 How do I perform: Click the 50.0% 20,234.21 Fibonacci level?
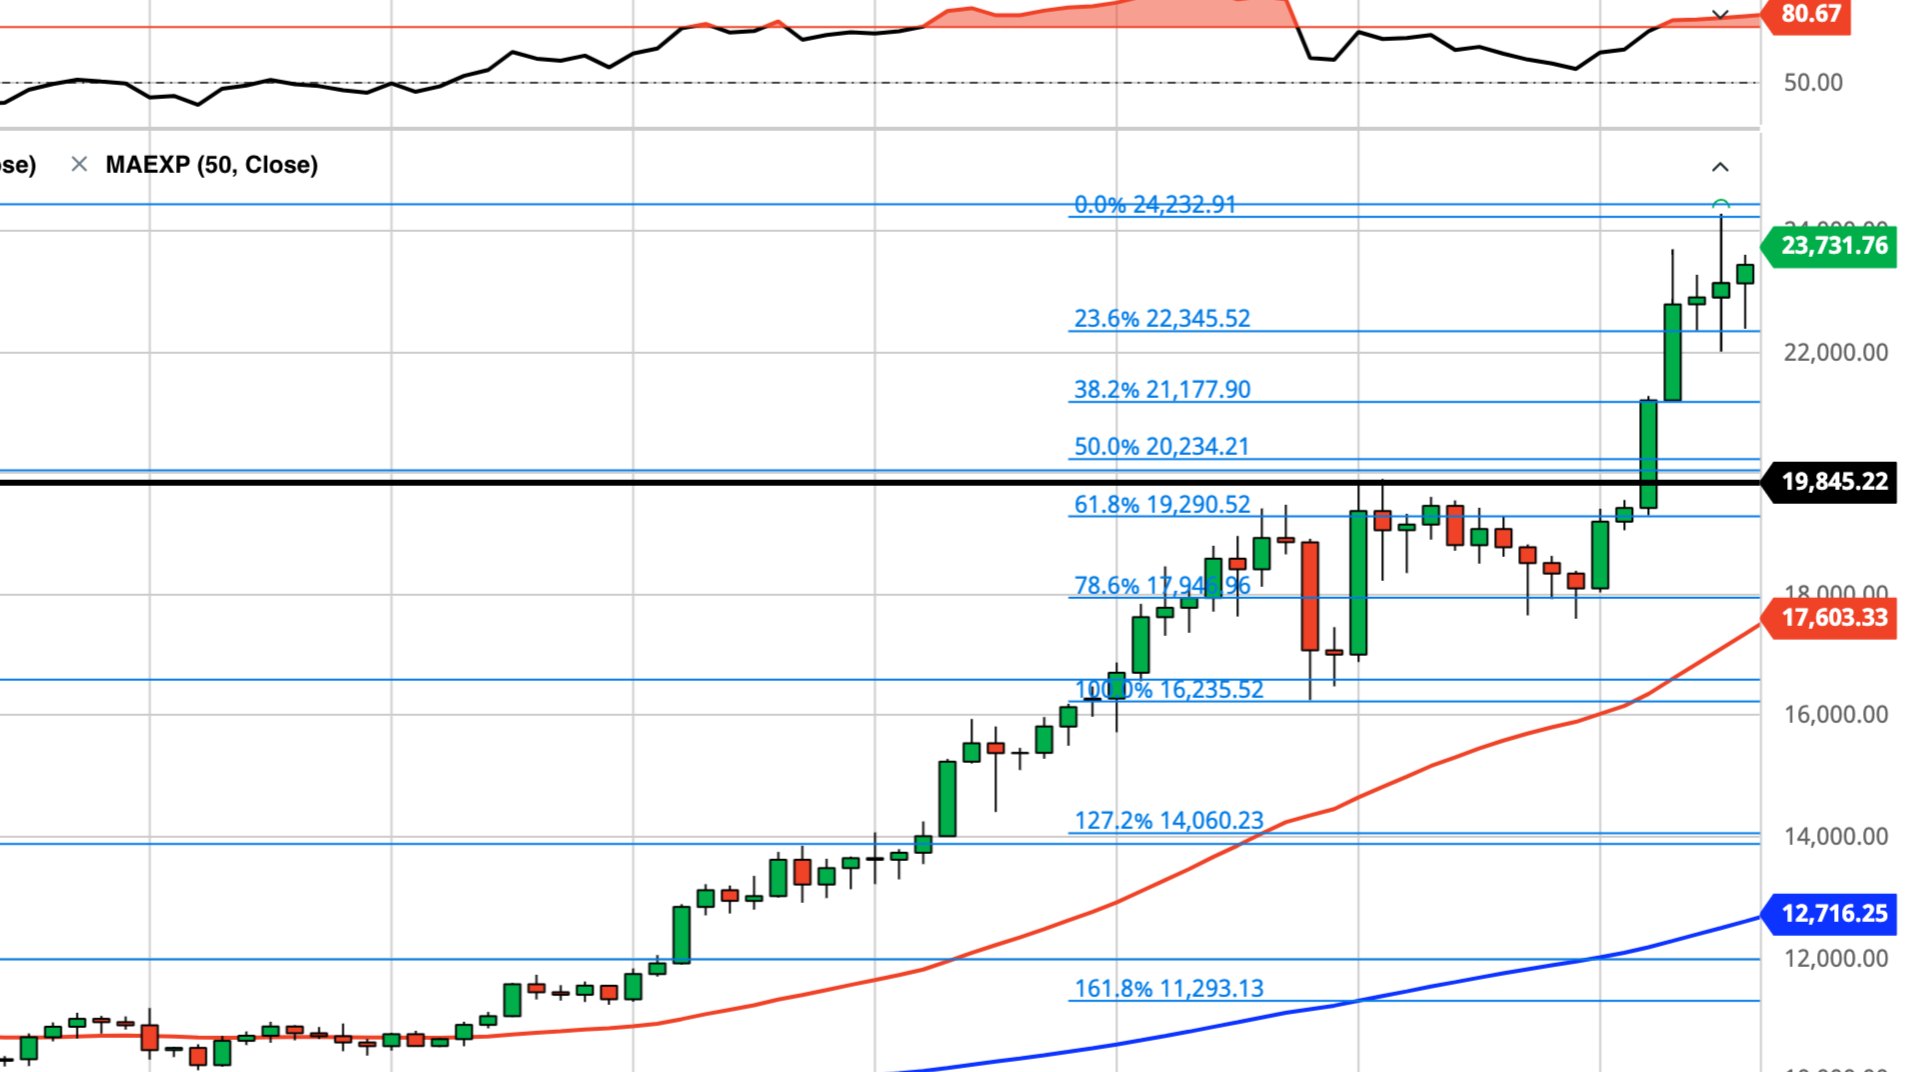coord(1161,446)
